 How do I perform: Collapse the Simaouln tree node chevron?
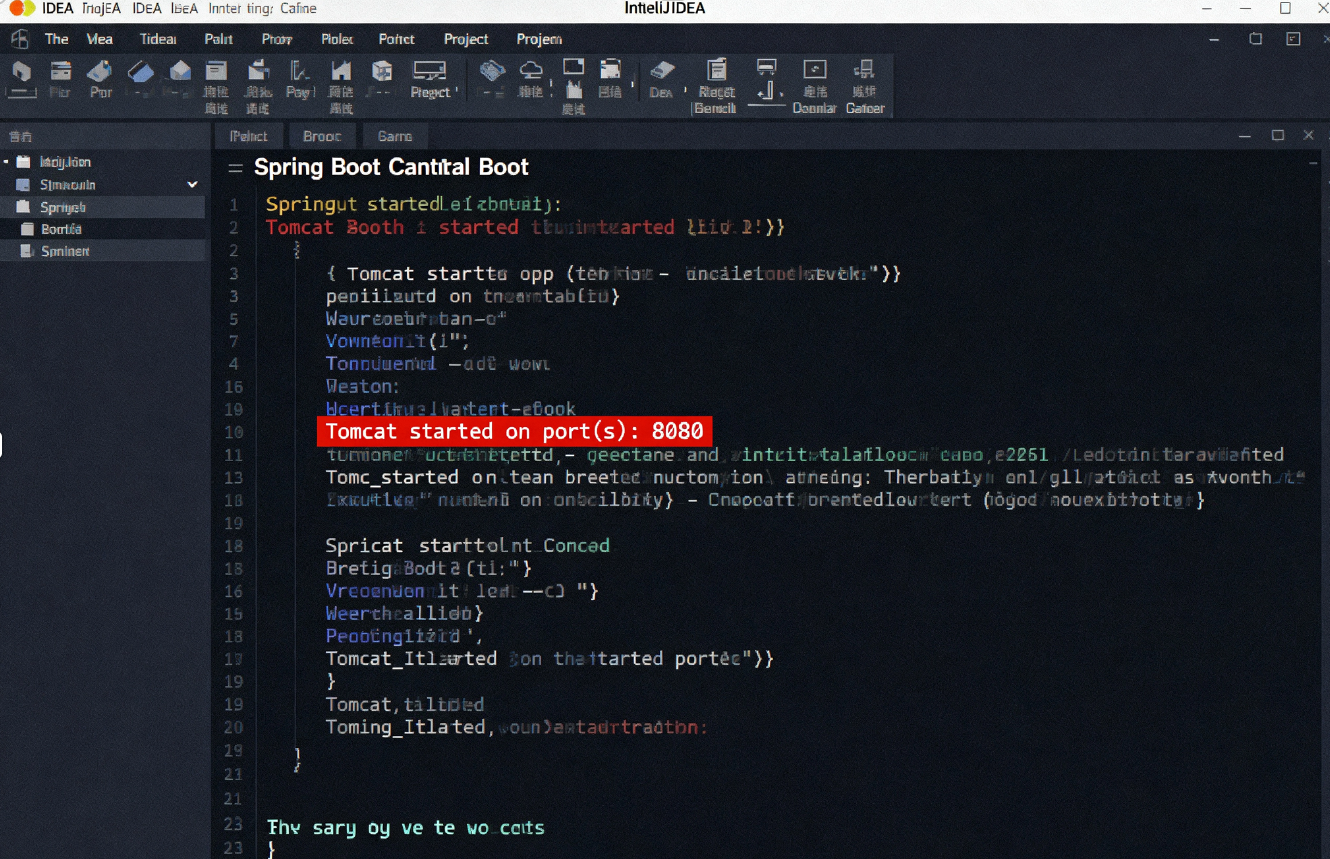[x=191, y=184]
